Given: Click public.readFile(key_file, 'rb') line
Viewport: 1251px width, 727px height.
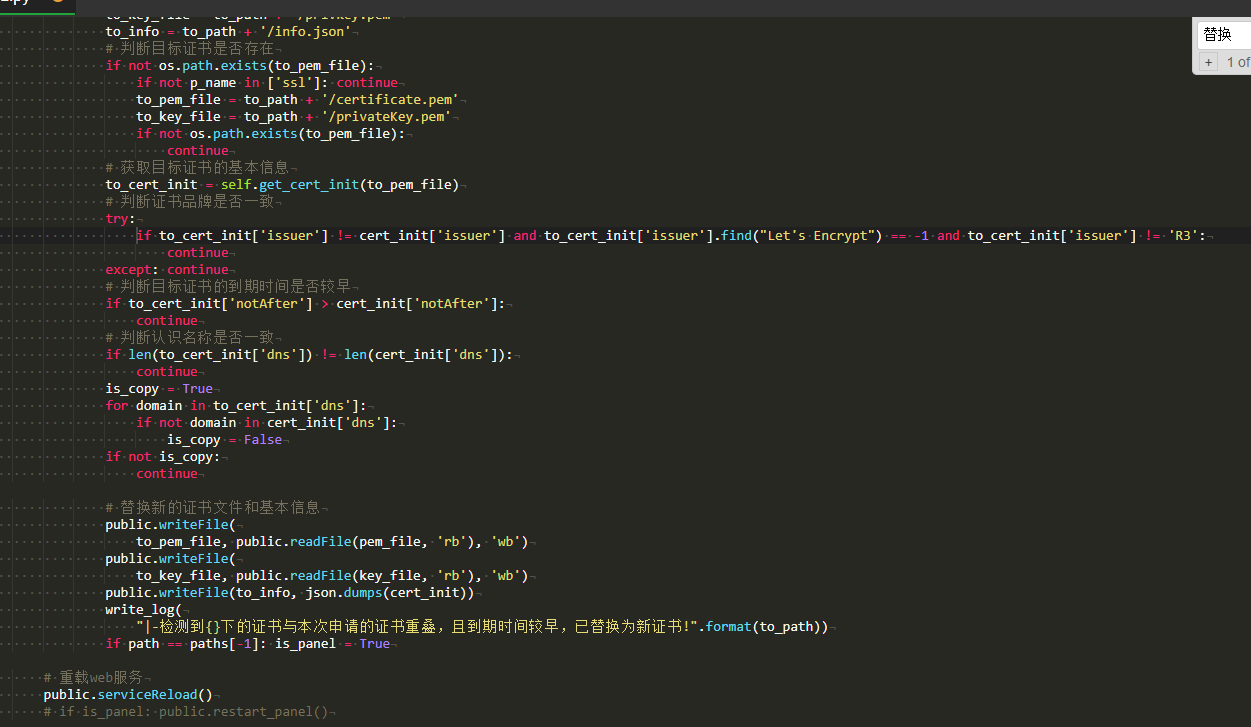Looking at the screenshot, I should coord(333,576).
